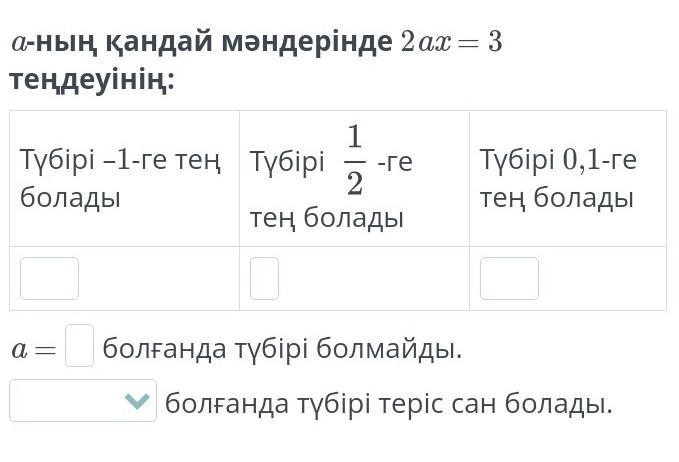This screenshot has height=462, width=679.
Task: Click "тең болады" under the fraction
Action: pos(327,217)
